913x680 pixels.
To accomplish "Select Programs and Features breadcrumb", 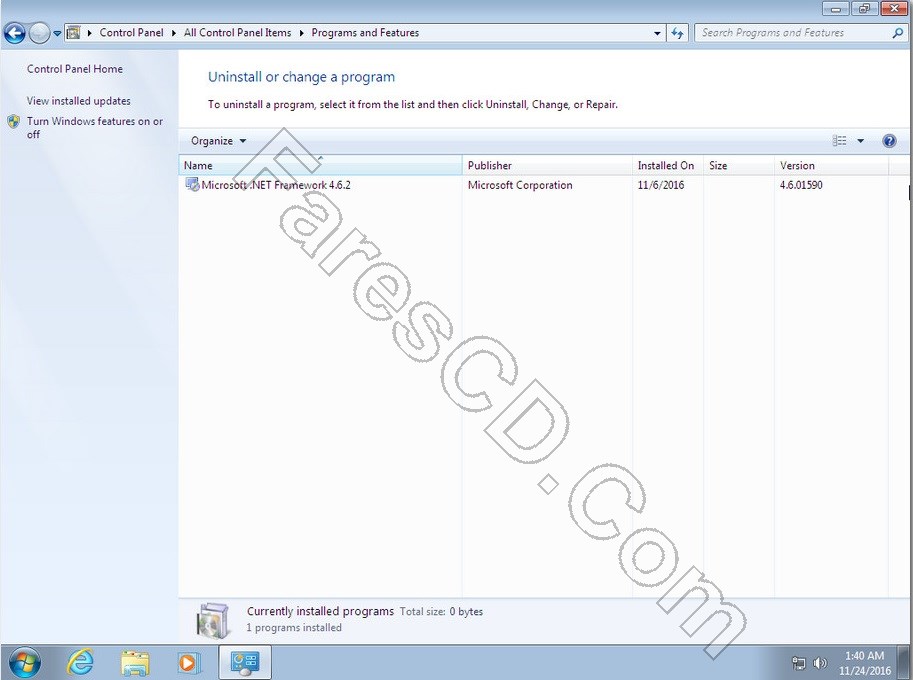I will tap(365, 33).
